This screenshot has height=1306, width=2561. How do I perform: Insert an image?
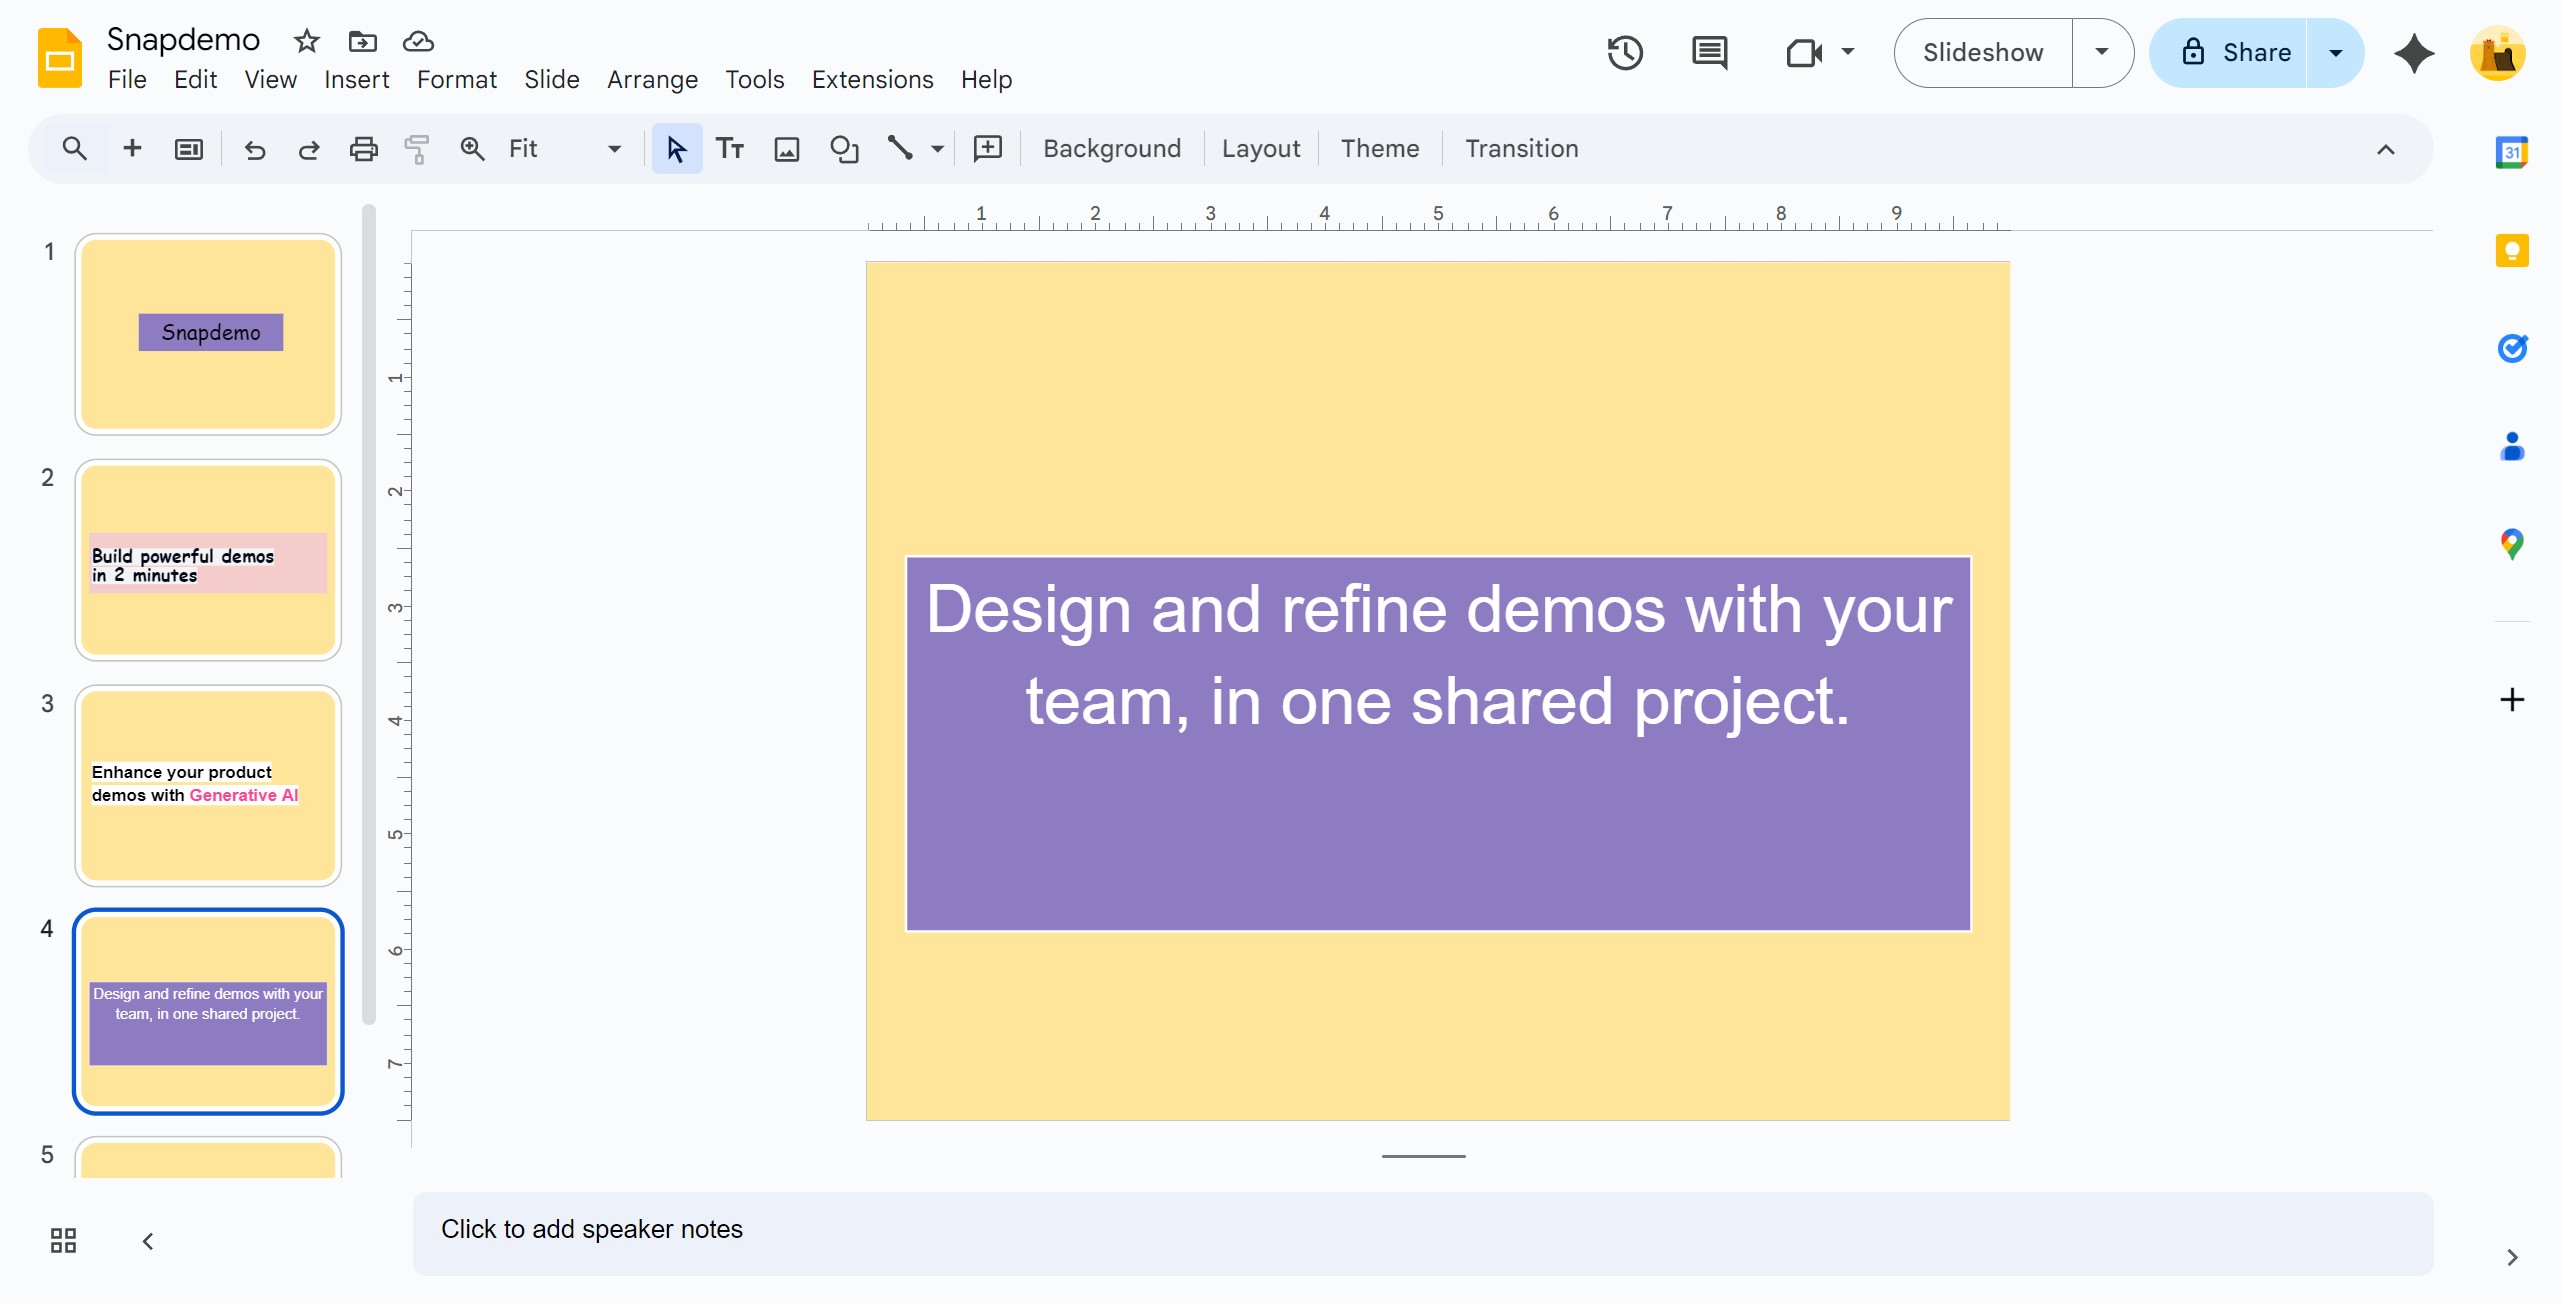[787, 149]
